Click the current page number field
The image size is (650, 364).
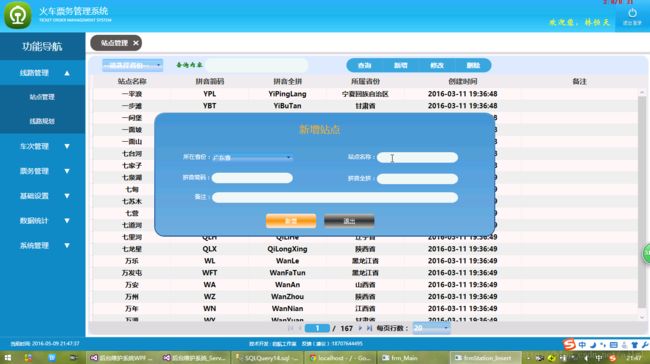coord(317,328)
